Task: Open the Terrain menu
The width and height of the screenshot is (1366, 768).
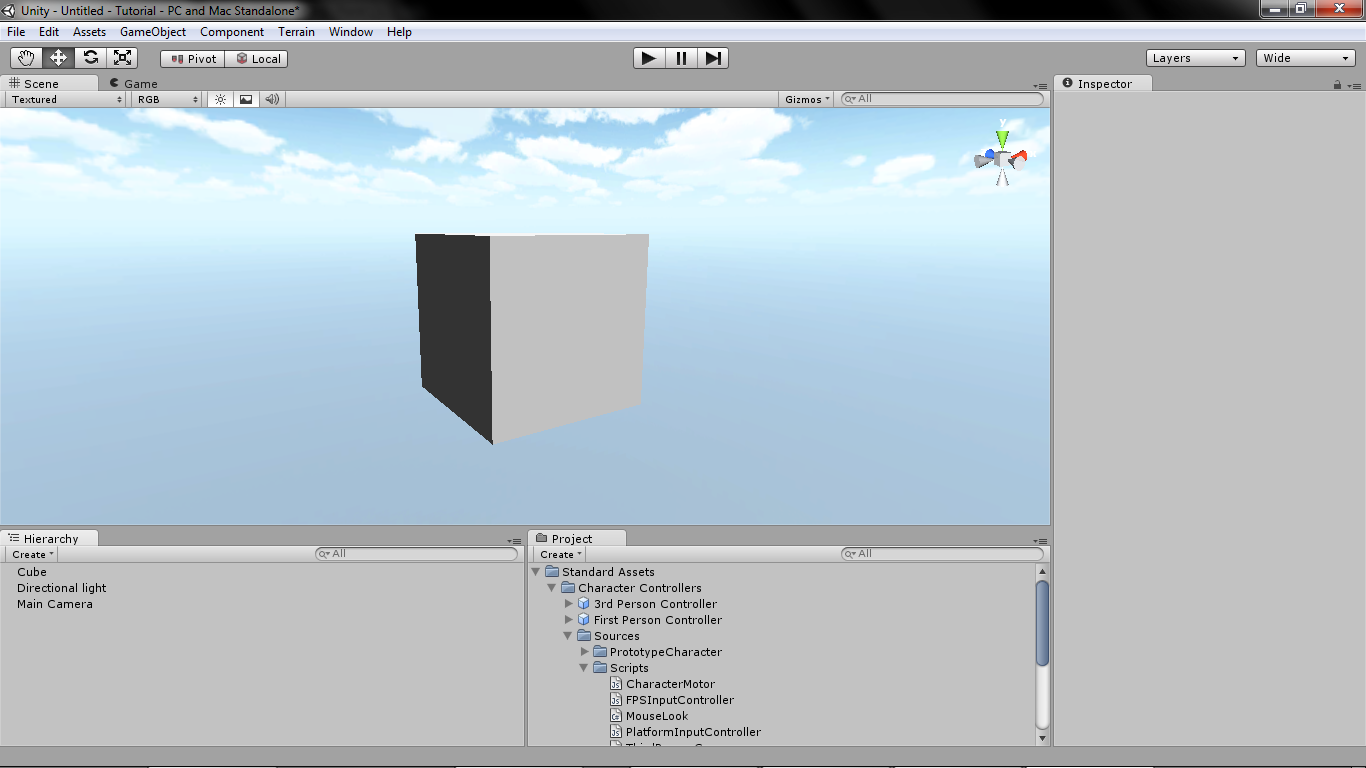Action: [296, 32]
